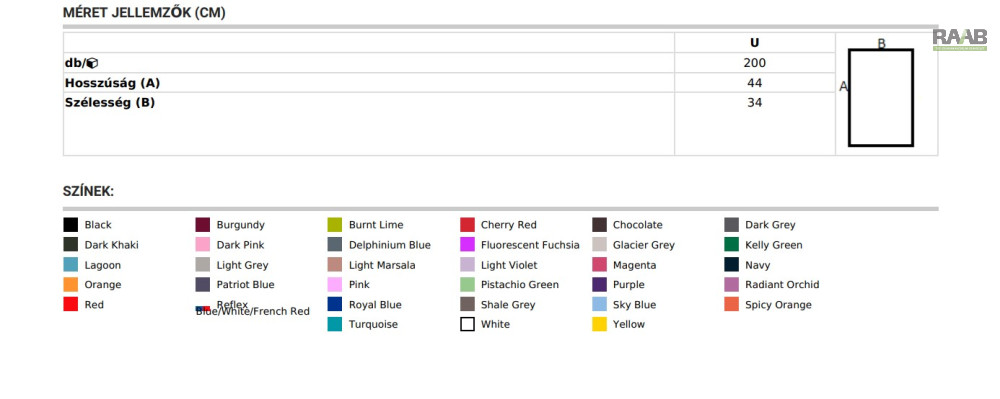
Task: Choose the Burnt Lime swatch
Action: pyautogui.click(x=335, y=225)
